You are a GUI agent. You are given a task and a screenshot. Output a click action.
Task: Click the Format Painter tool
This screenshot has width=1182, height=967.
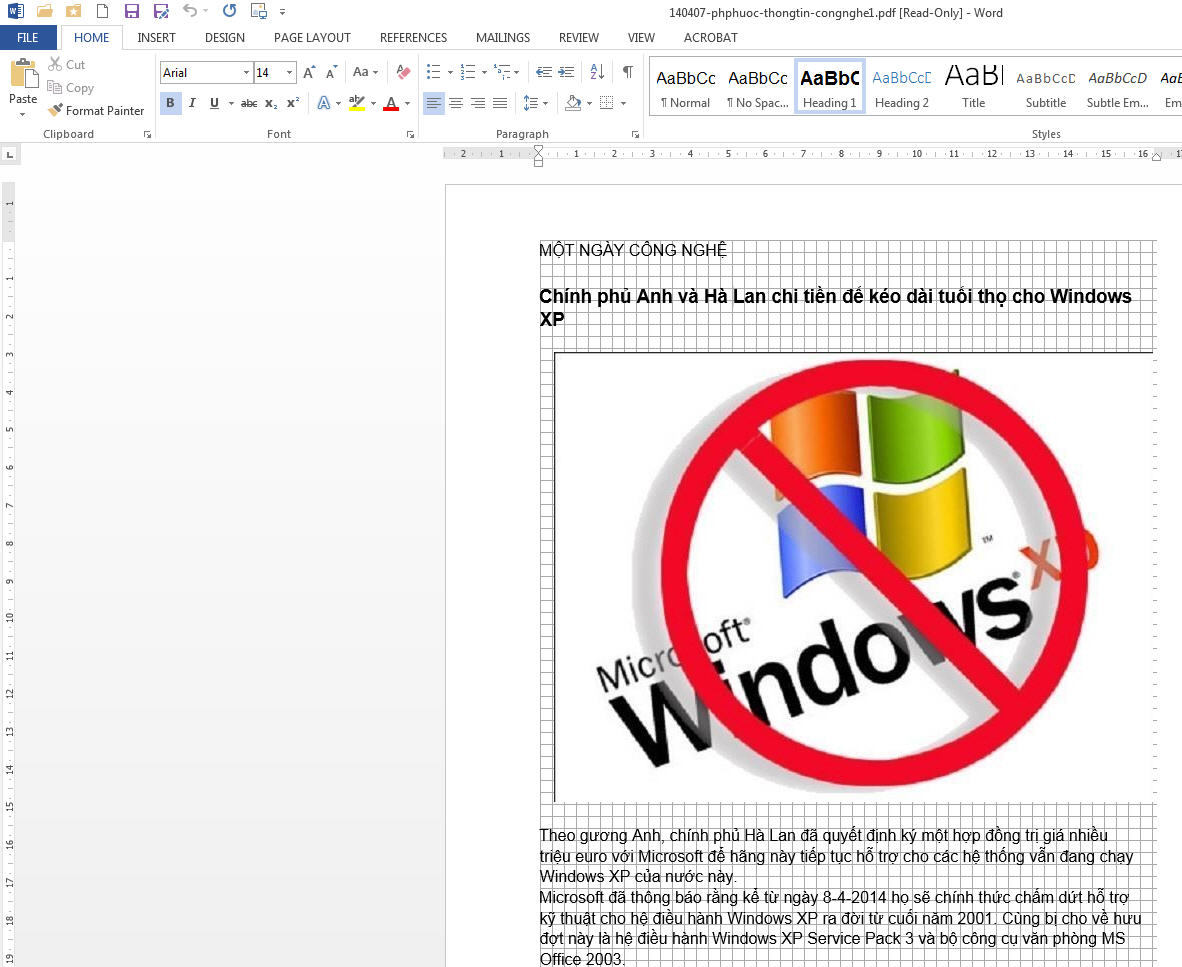pos(96,111)
